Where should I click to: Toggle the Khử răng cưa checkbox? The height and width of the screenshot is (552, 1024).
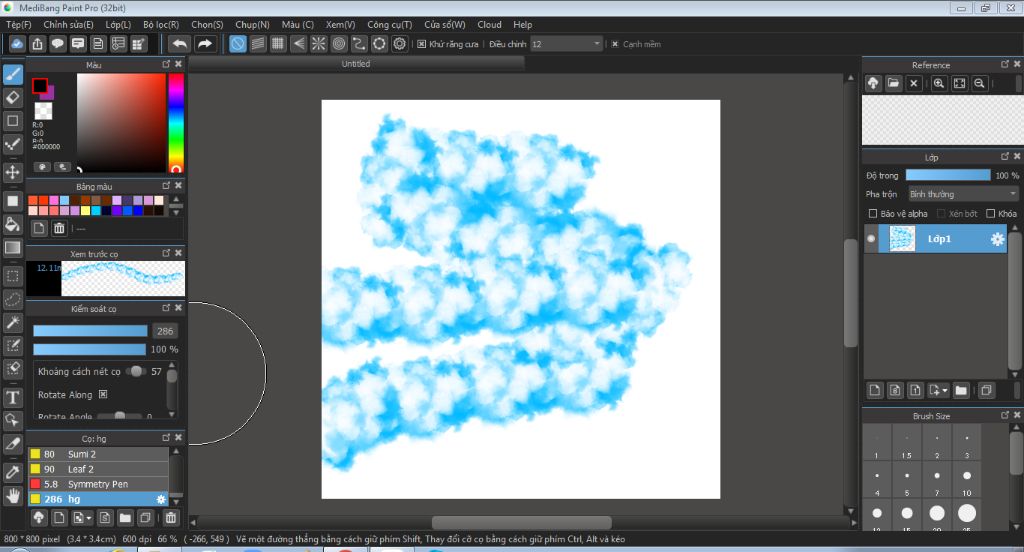tap(422, 44)
